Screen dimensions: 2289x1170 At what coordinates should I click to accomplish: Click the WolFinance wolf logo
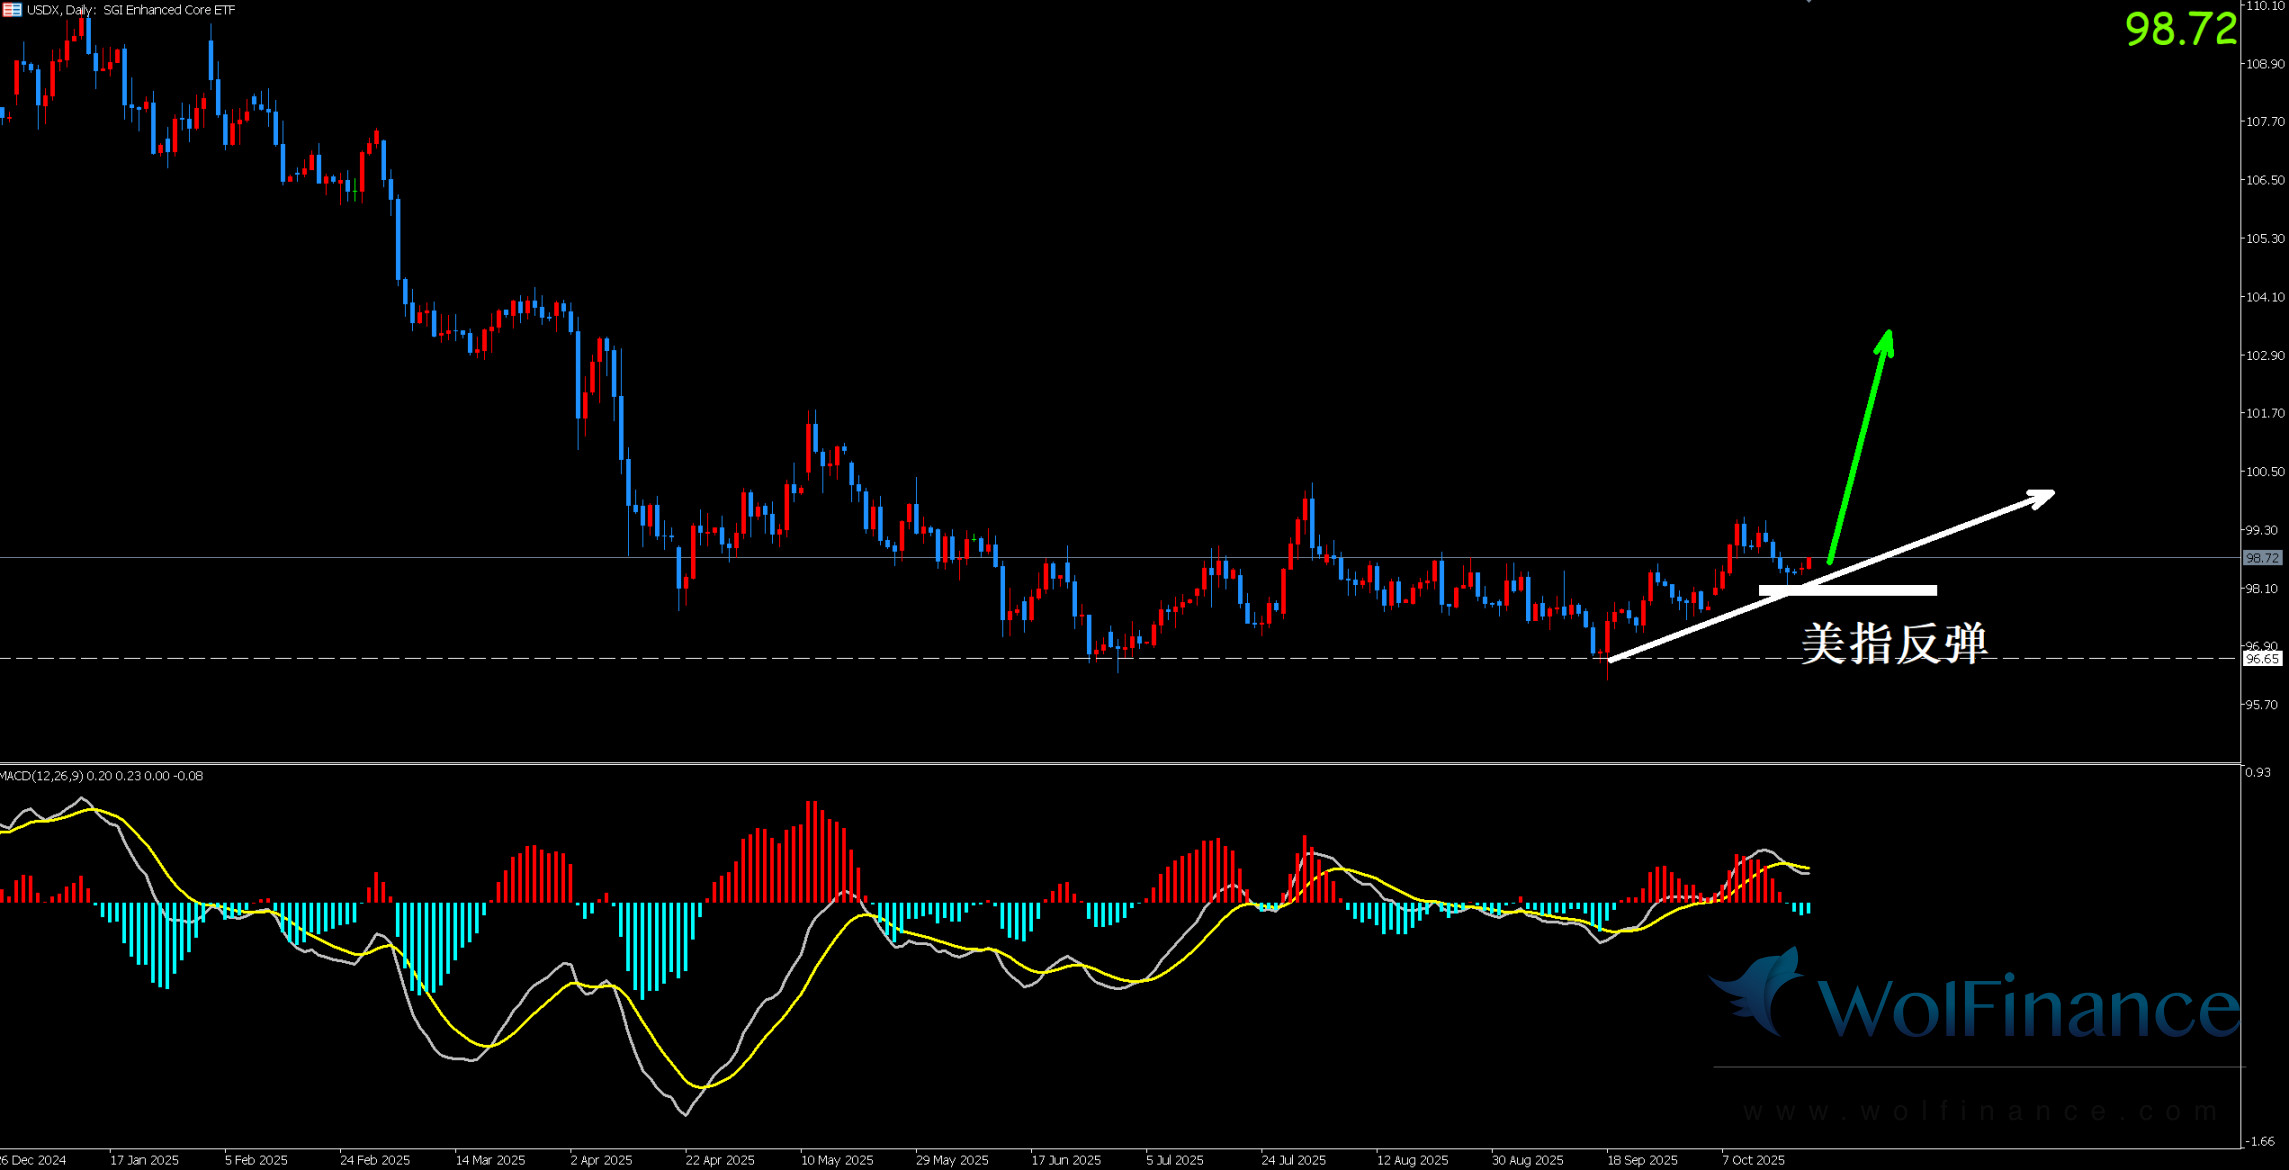click(x=1761, y=991)
